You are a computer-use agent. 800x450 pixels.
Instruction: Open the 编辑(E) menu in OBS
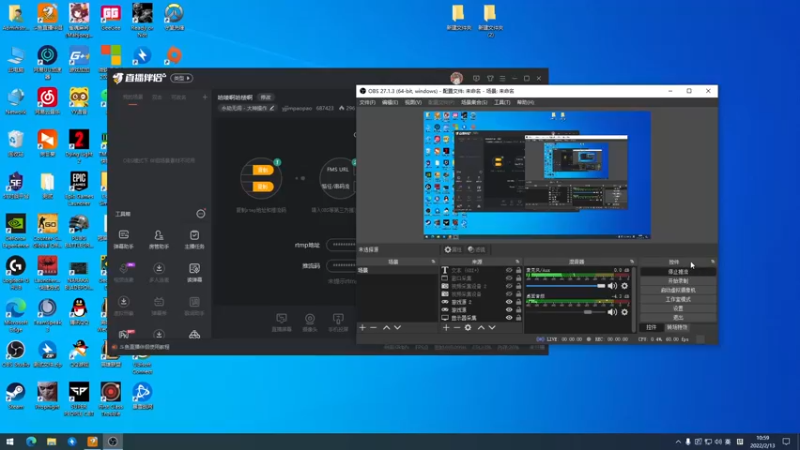tap(390, 103)
